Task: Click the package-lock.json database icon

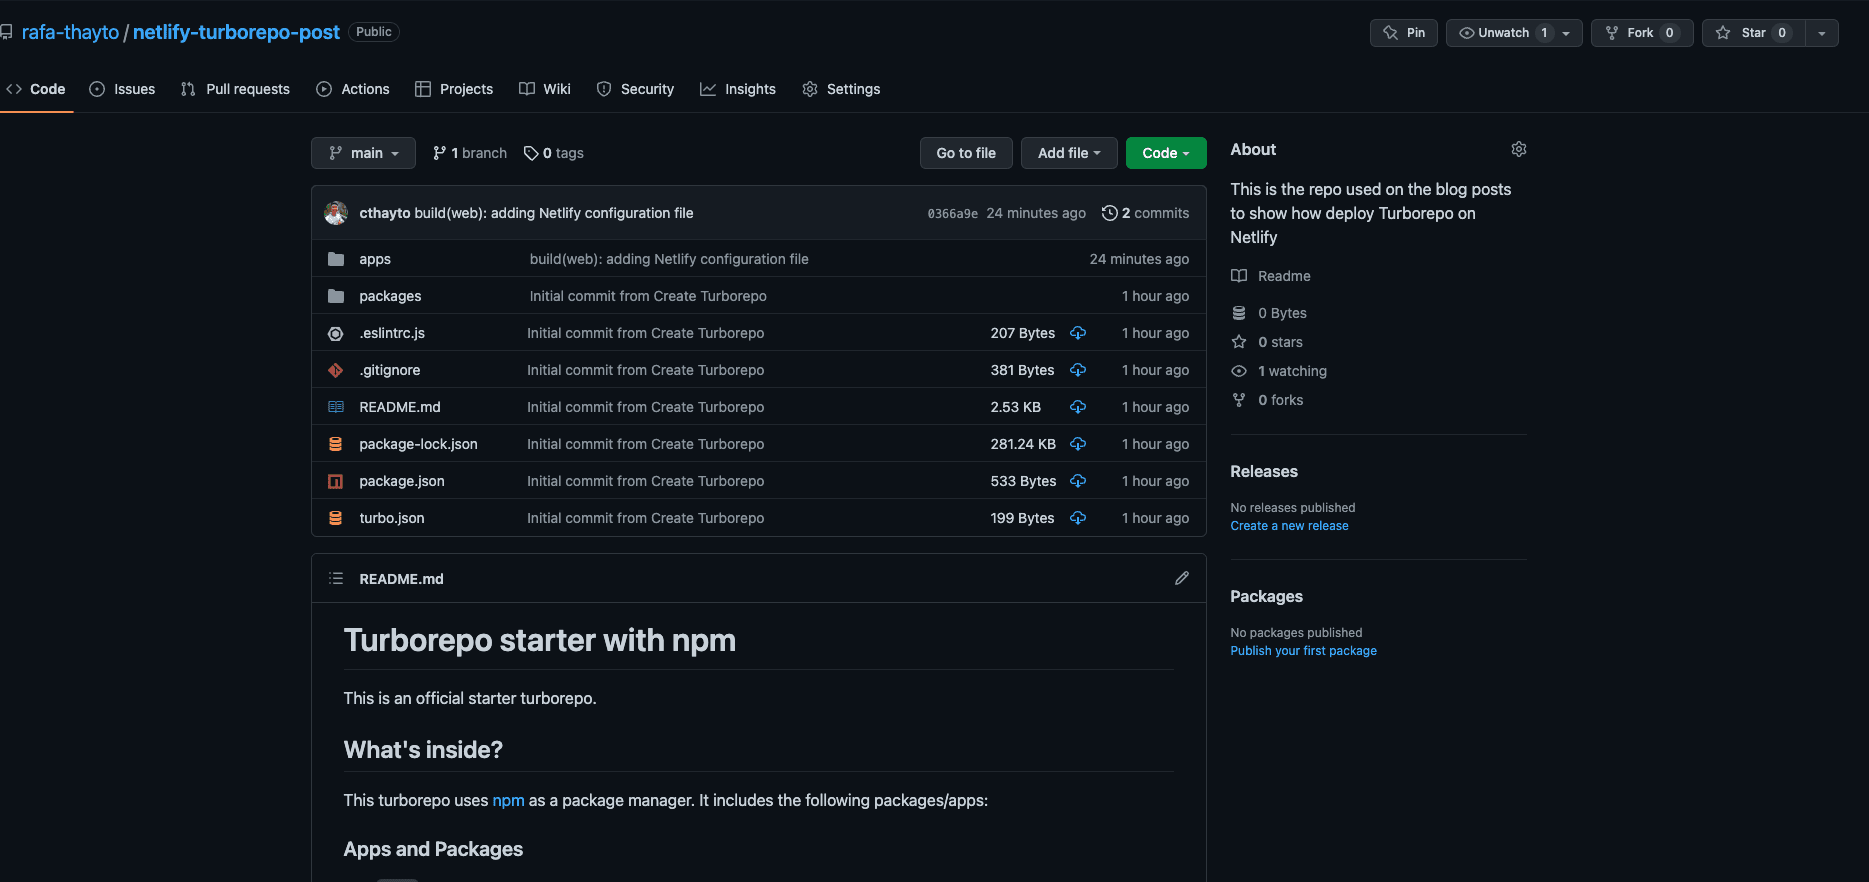Action: pos(336,444)
